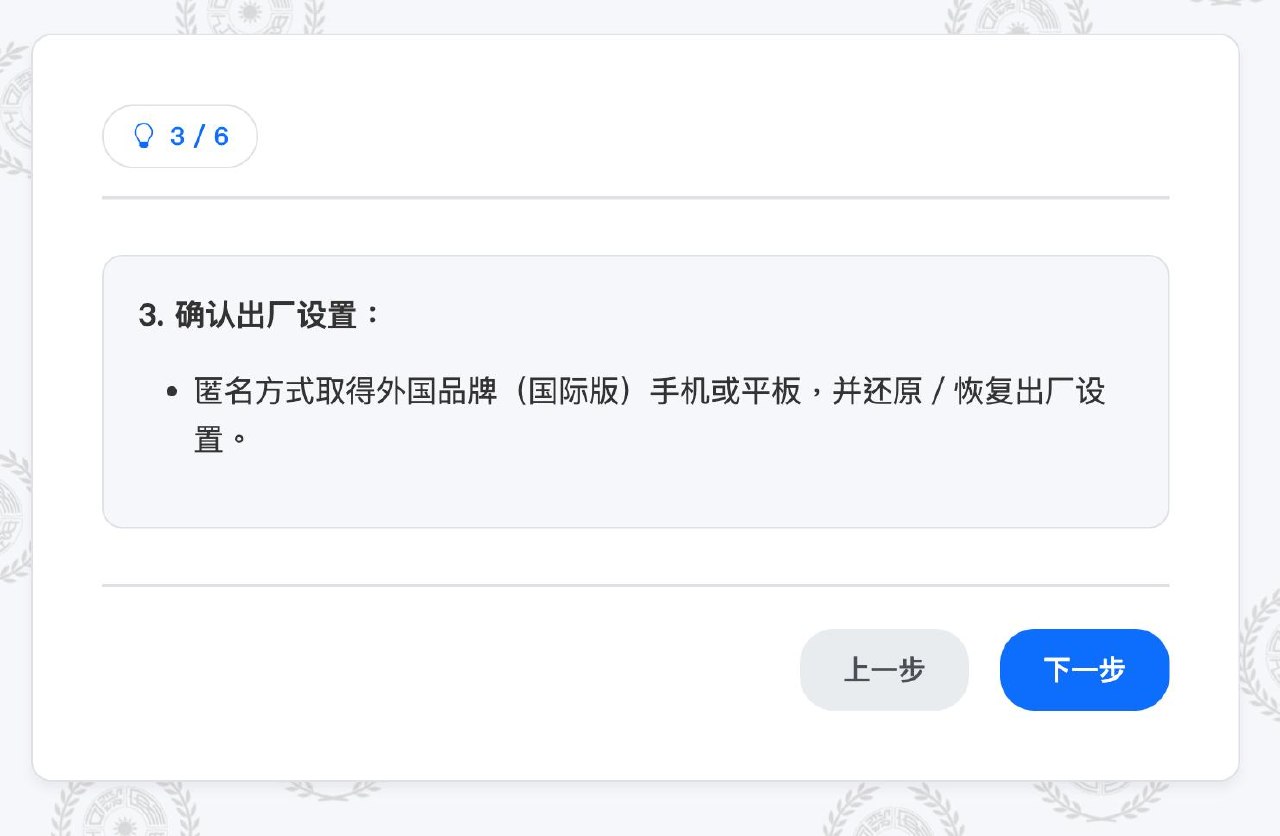Click the divider line above the navigation buttons
Viewport: 1280px width, 836px height.
click(x=635, y=585)
